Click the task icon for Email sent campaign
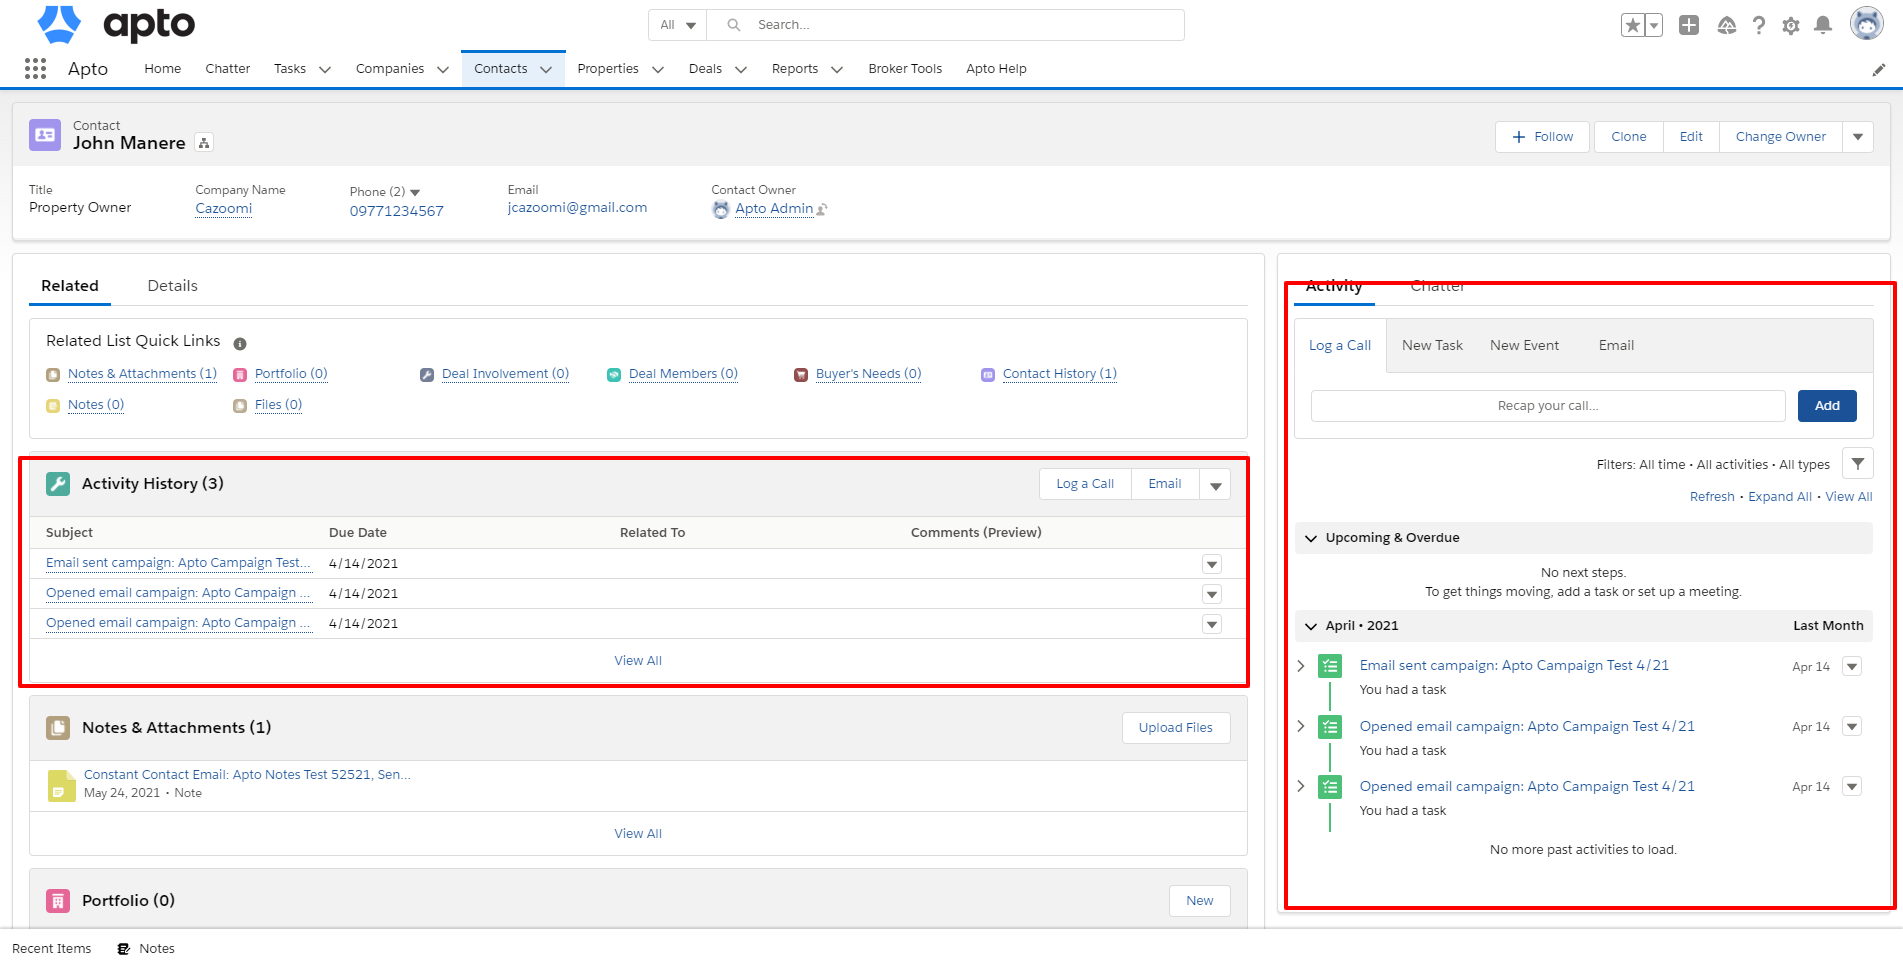Viewport: 1903px width, 969px height. tap(1330, 666)
